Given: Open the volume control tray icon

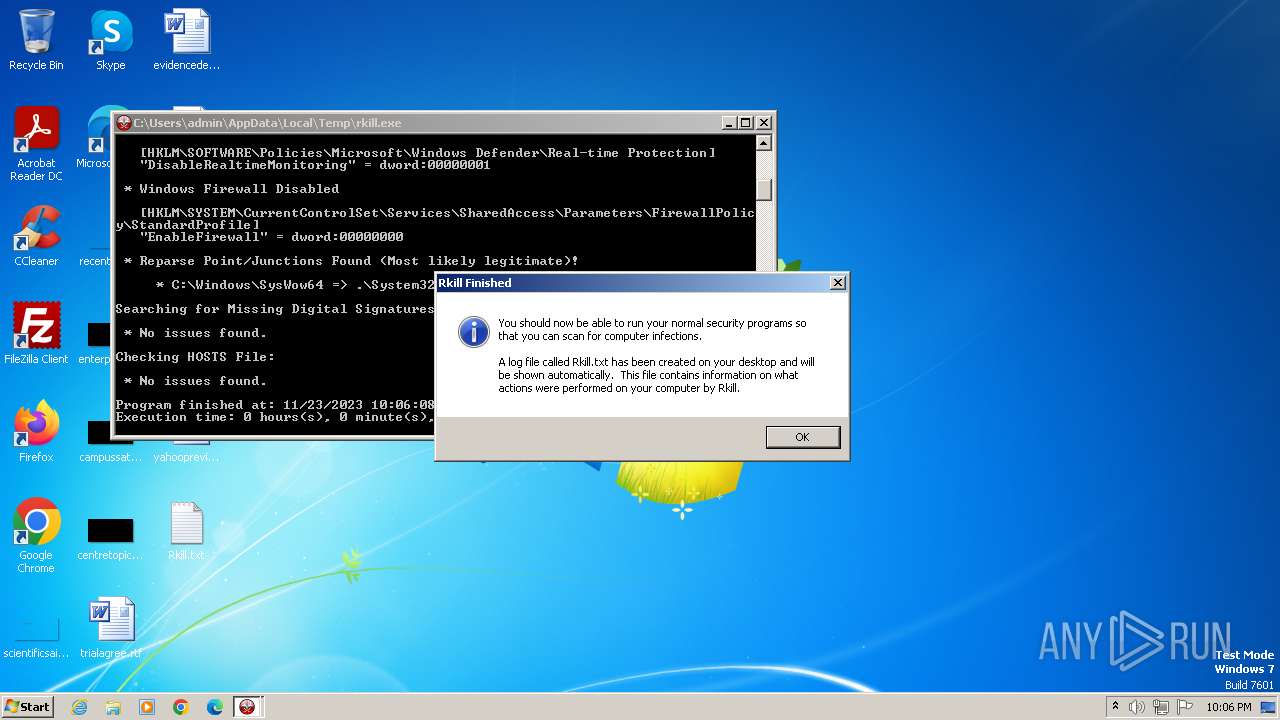Looking at the screenshot, I should point(1137,707).
